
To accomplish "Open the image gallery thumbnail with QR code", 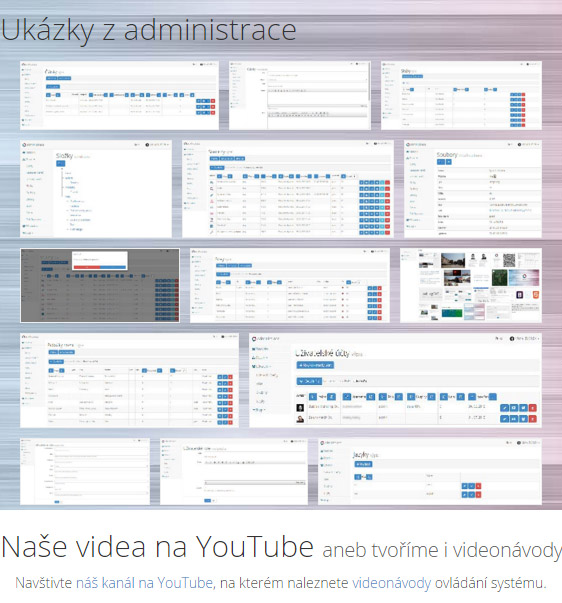I will (471, 285).
